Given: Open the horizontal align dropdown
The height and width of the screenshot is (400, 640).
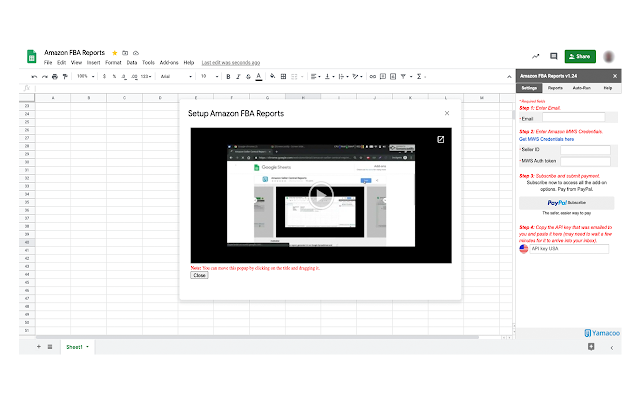Looking at the screenshot, I should [x=315, y=76].
